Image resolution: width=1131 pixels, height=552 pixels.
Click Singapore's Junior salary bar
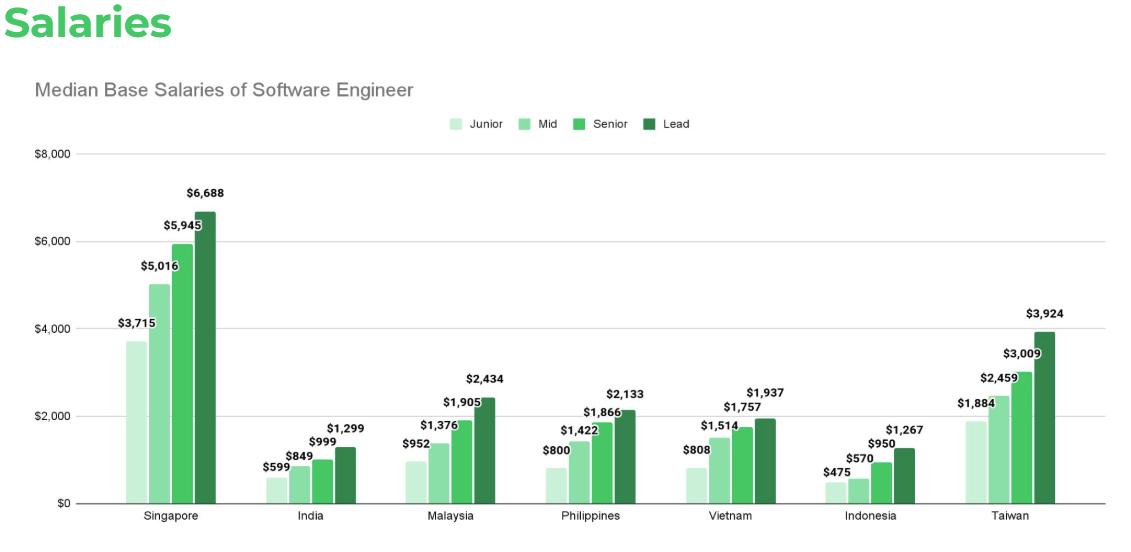tap(136, 422)
